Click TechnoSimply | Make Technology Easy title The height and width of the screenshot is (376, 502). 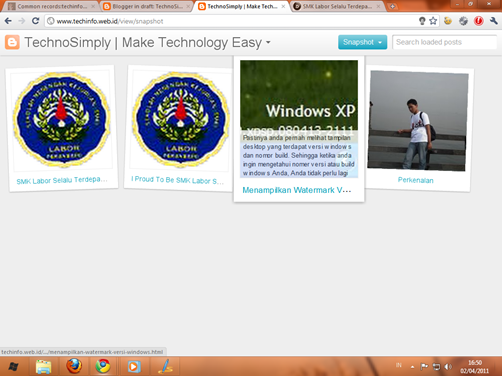point(143,43)
